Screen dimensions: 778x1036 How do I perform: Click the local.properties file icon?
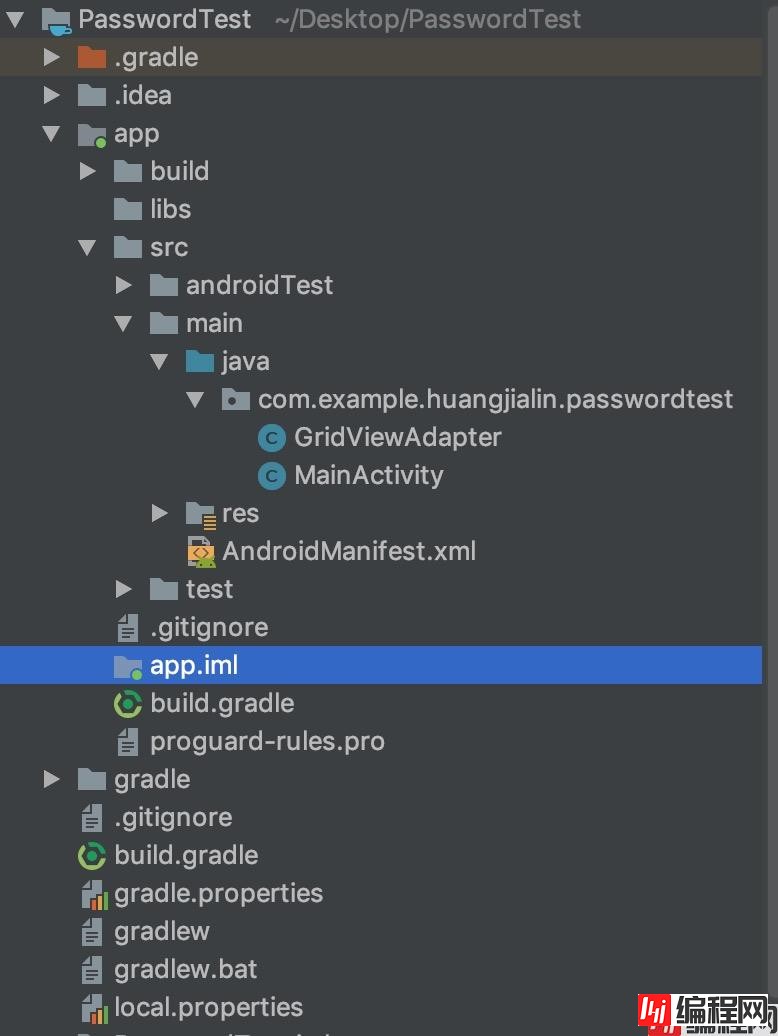[92, 1008]
